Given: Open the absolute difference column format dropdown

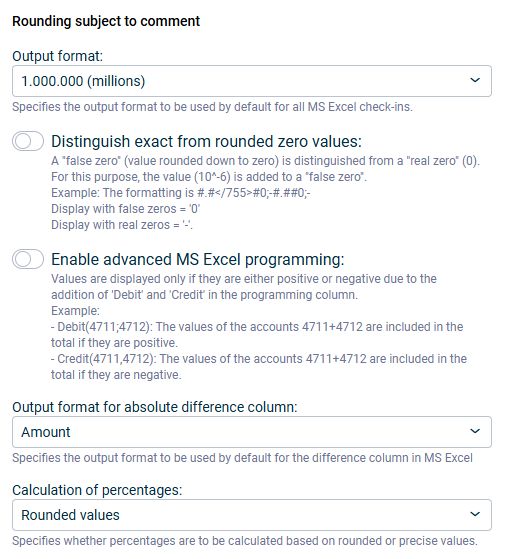Looking at the screenshot, I should (x=252, y=432).
